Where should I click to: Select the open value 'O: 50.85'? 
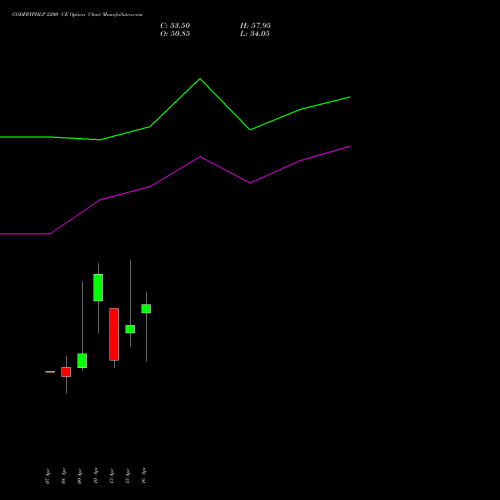click(x=175, y=34)
